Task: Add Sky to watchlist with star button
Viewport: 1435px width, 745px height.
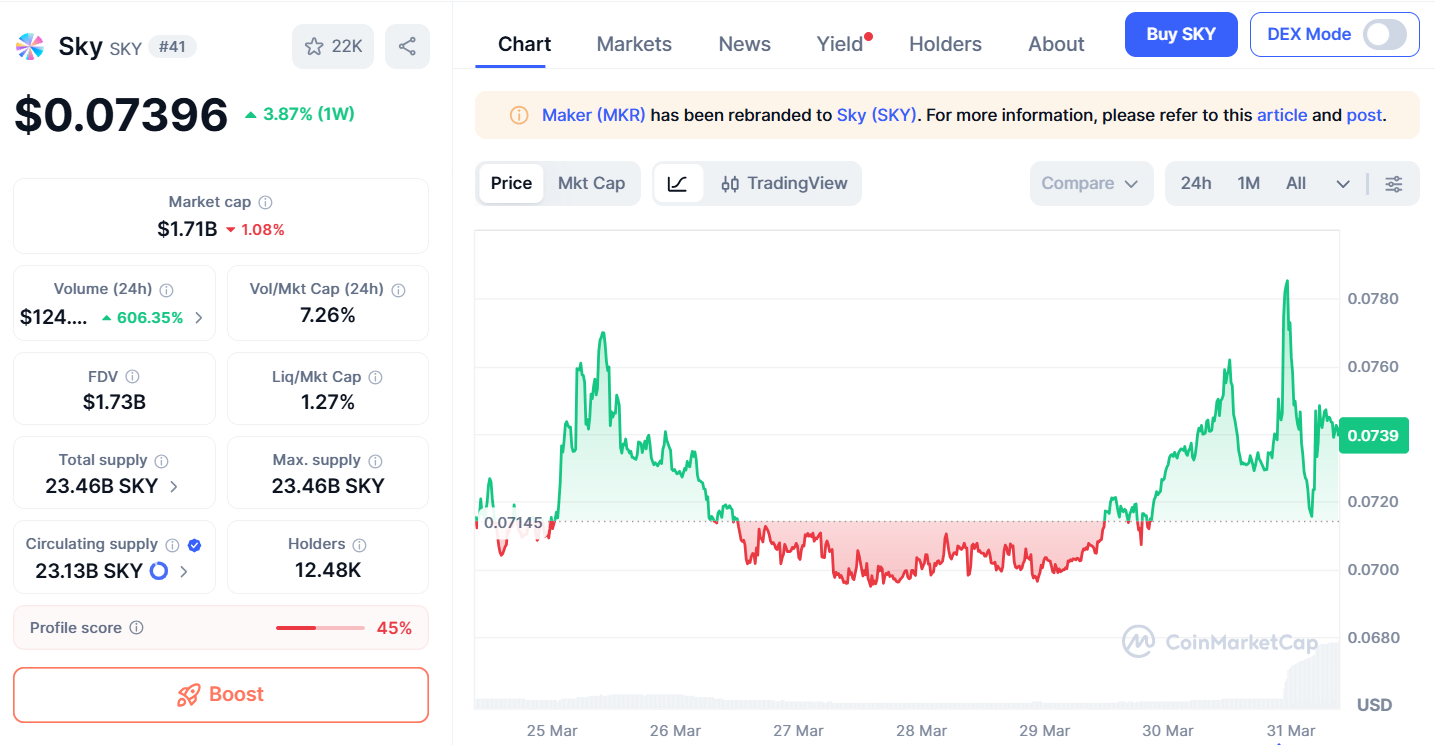Action: [x=334, y=46]
